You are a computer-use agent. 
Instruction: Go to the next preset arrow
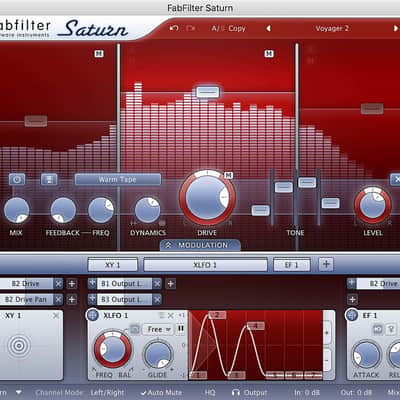coord(396,28)
